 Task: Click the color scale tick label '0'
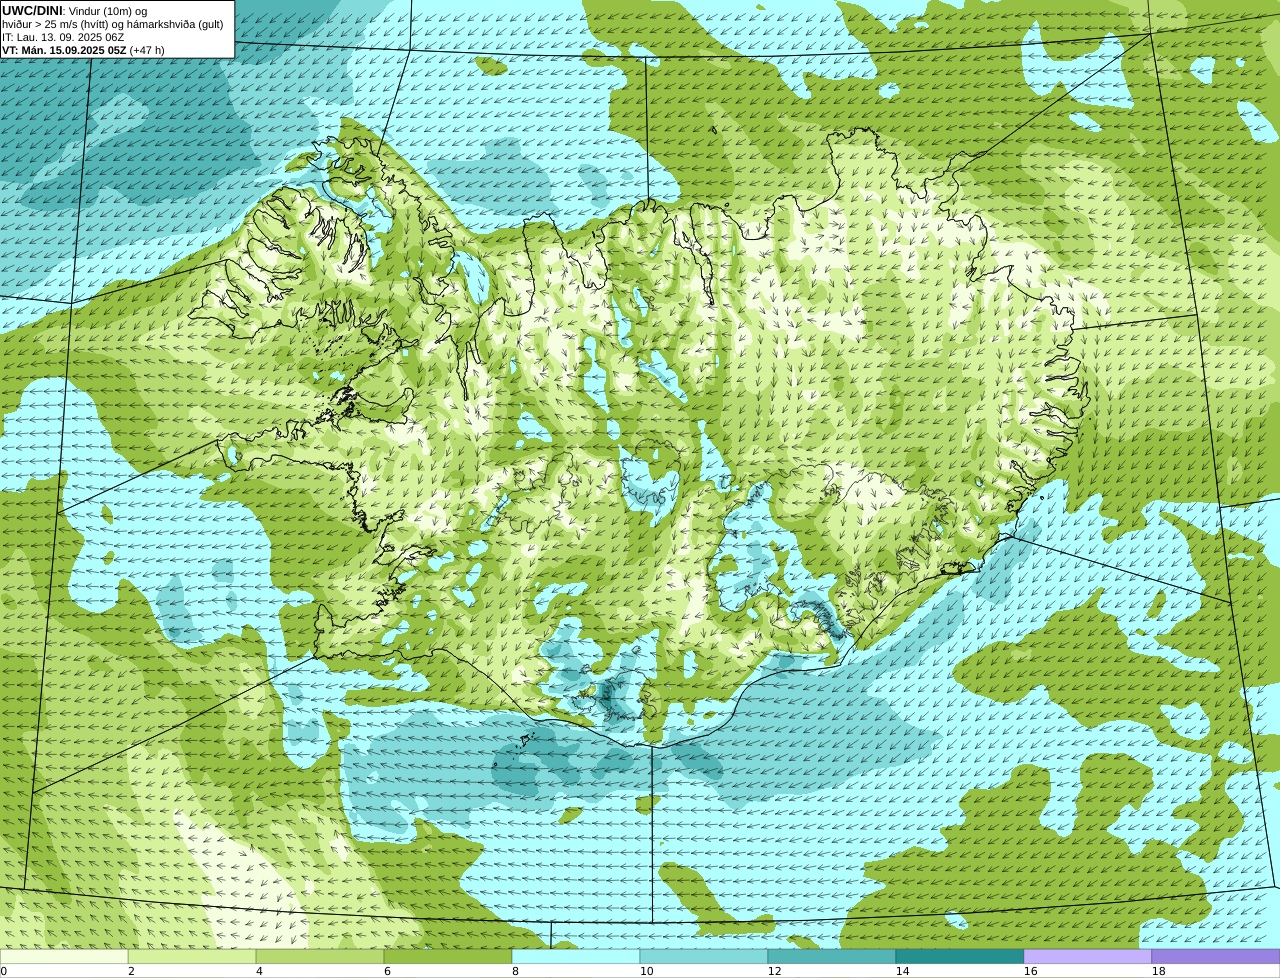[3, 971]
